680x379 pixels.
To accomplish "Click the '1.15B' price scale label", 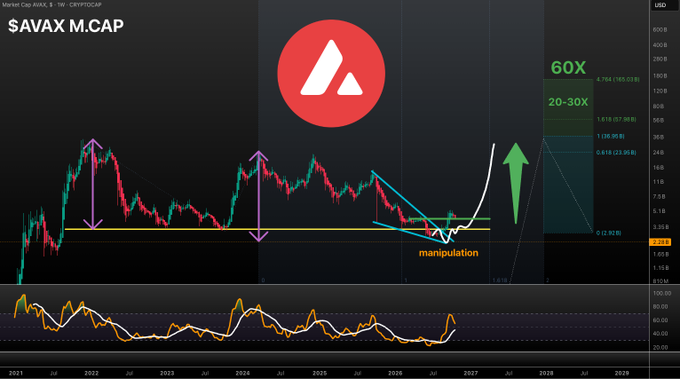I will (x=660, y=268).
